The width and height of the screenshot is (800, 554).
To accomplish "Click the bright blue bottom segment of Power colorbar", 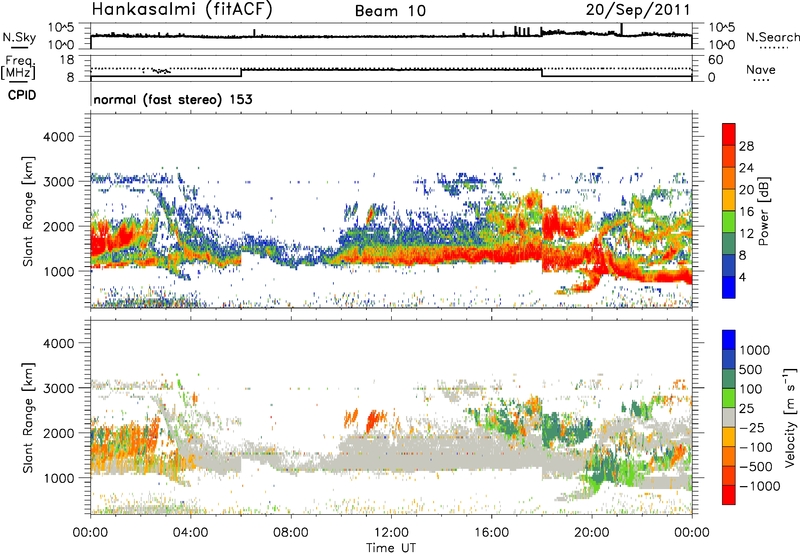I will click(x=729, y=287).
